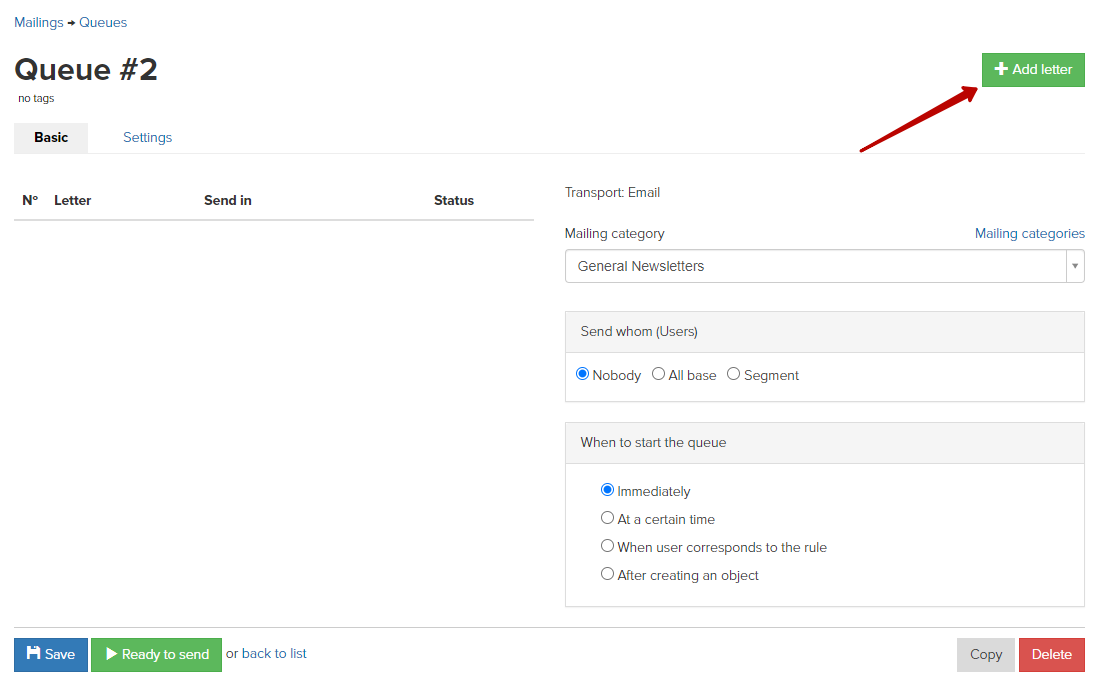The width and height of the screenshot is (1100, 689).
Task: Open the Mailing categories link
Action: pyautogui.click(x=1029, y=234)
